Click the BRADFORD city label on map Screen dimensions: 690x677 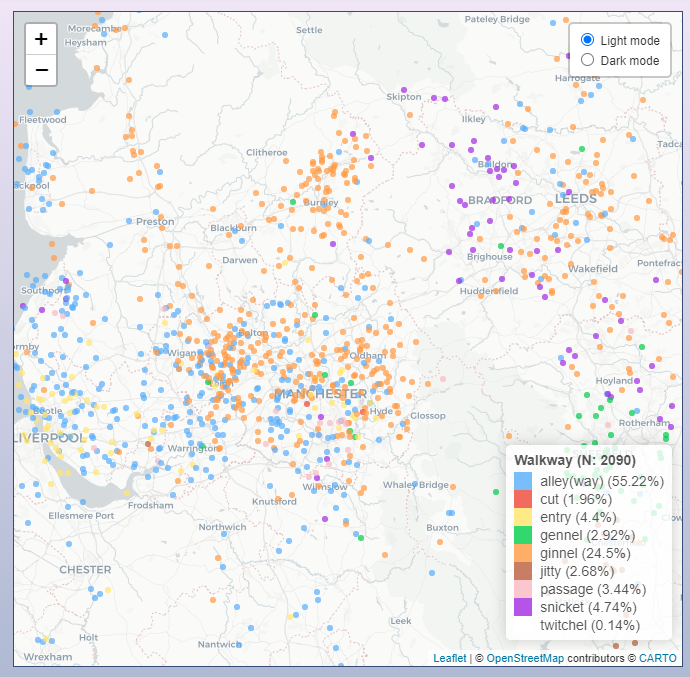[500, 200]
